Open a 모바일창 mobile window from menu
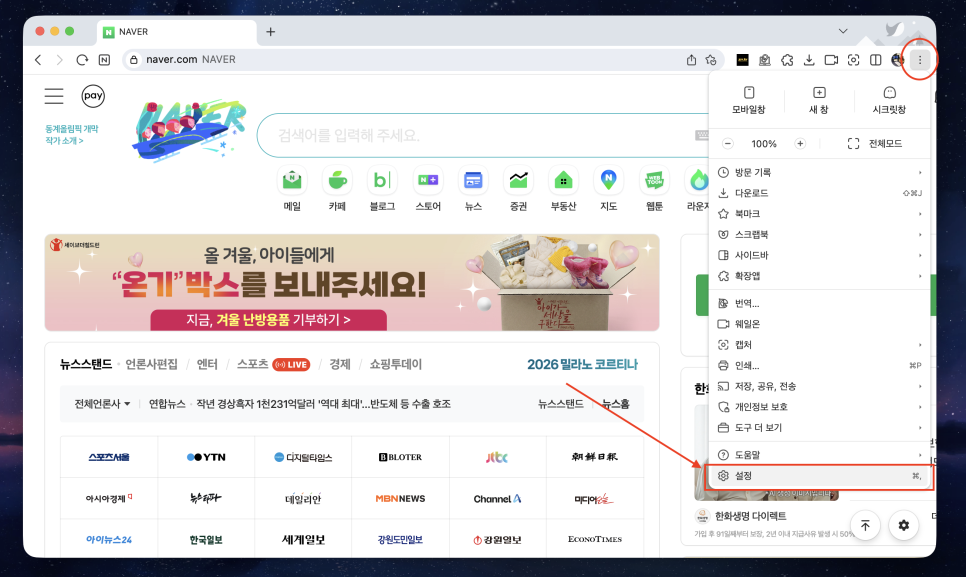This screenshot has height=577, width=966. 749,100
